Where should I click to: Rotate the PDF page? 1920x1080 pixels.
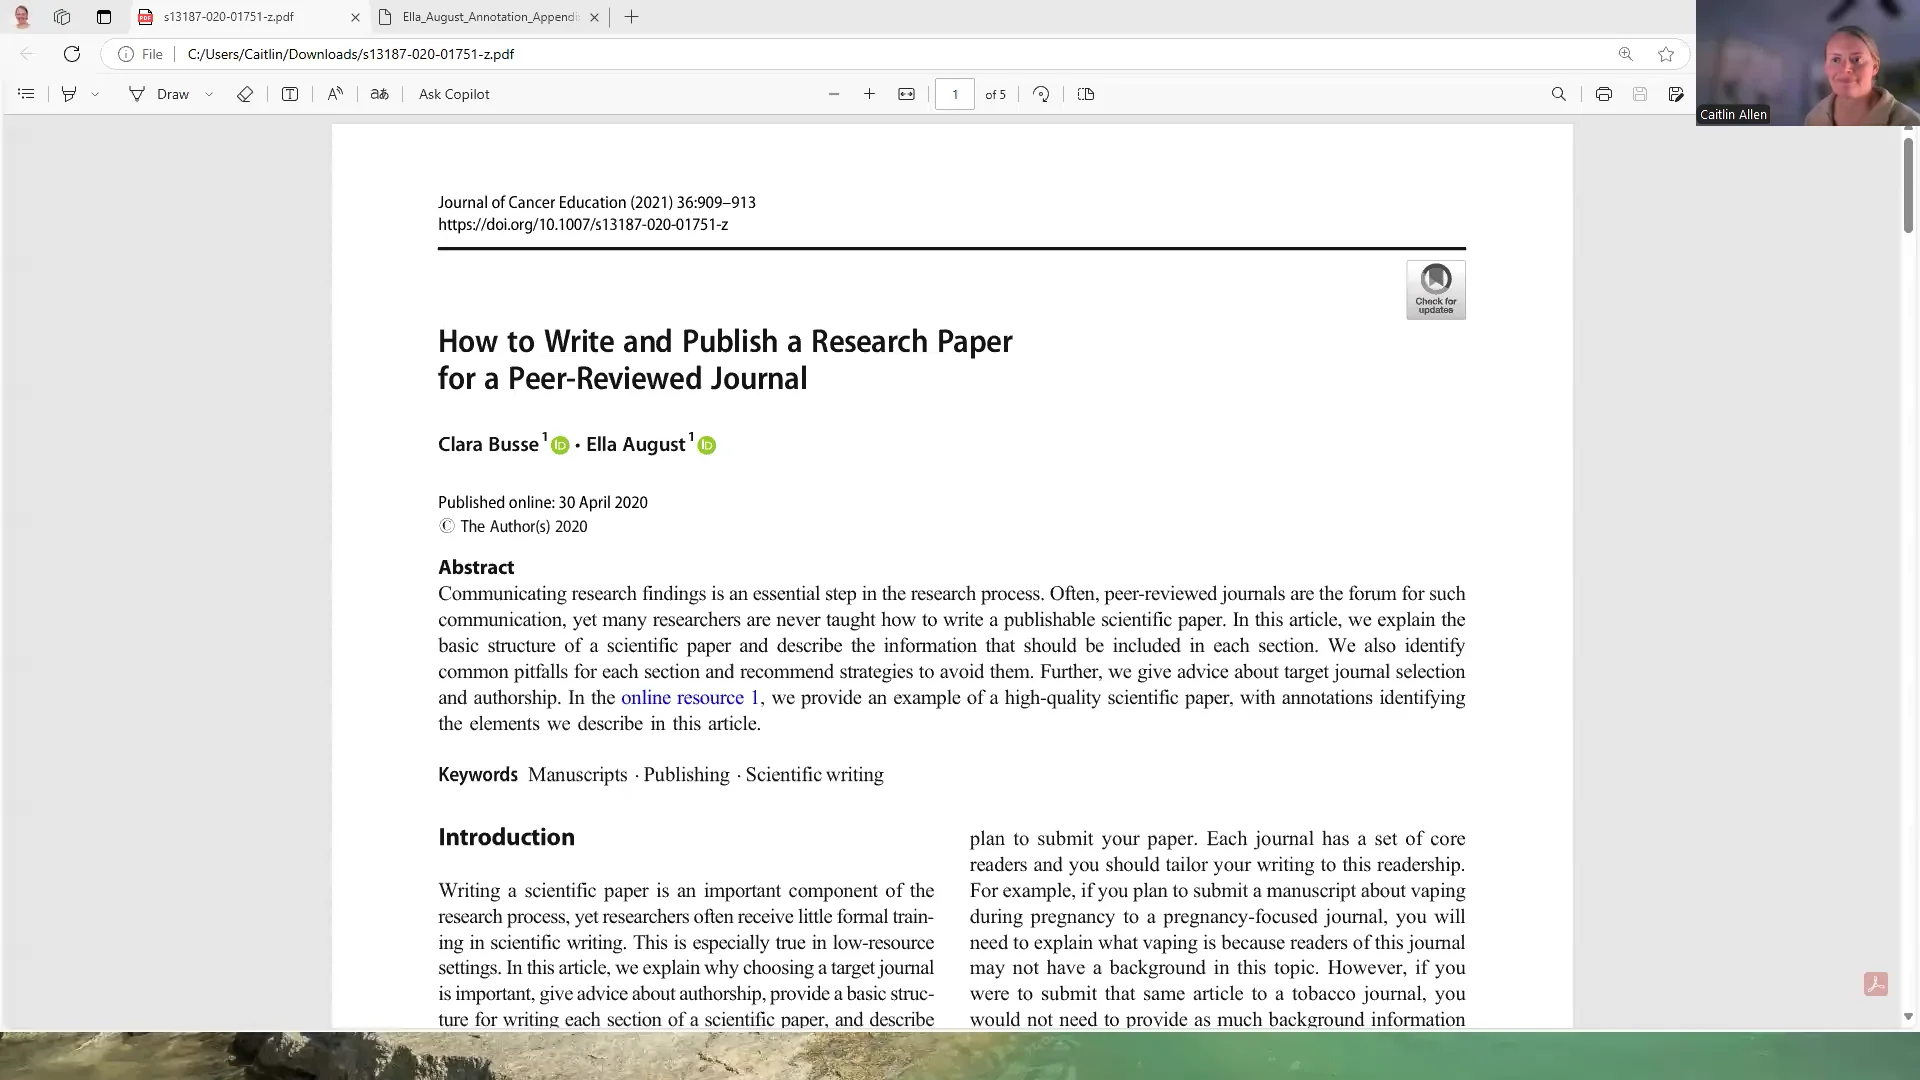pos(1040,94)
